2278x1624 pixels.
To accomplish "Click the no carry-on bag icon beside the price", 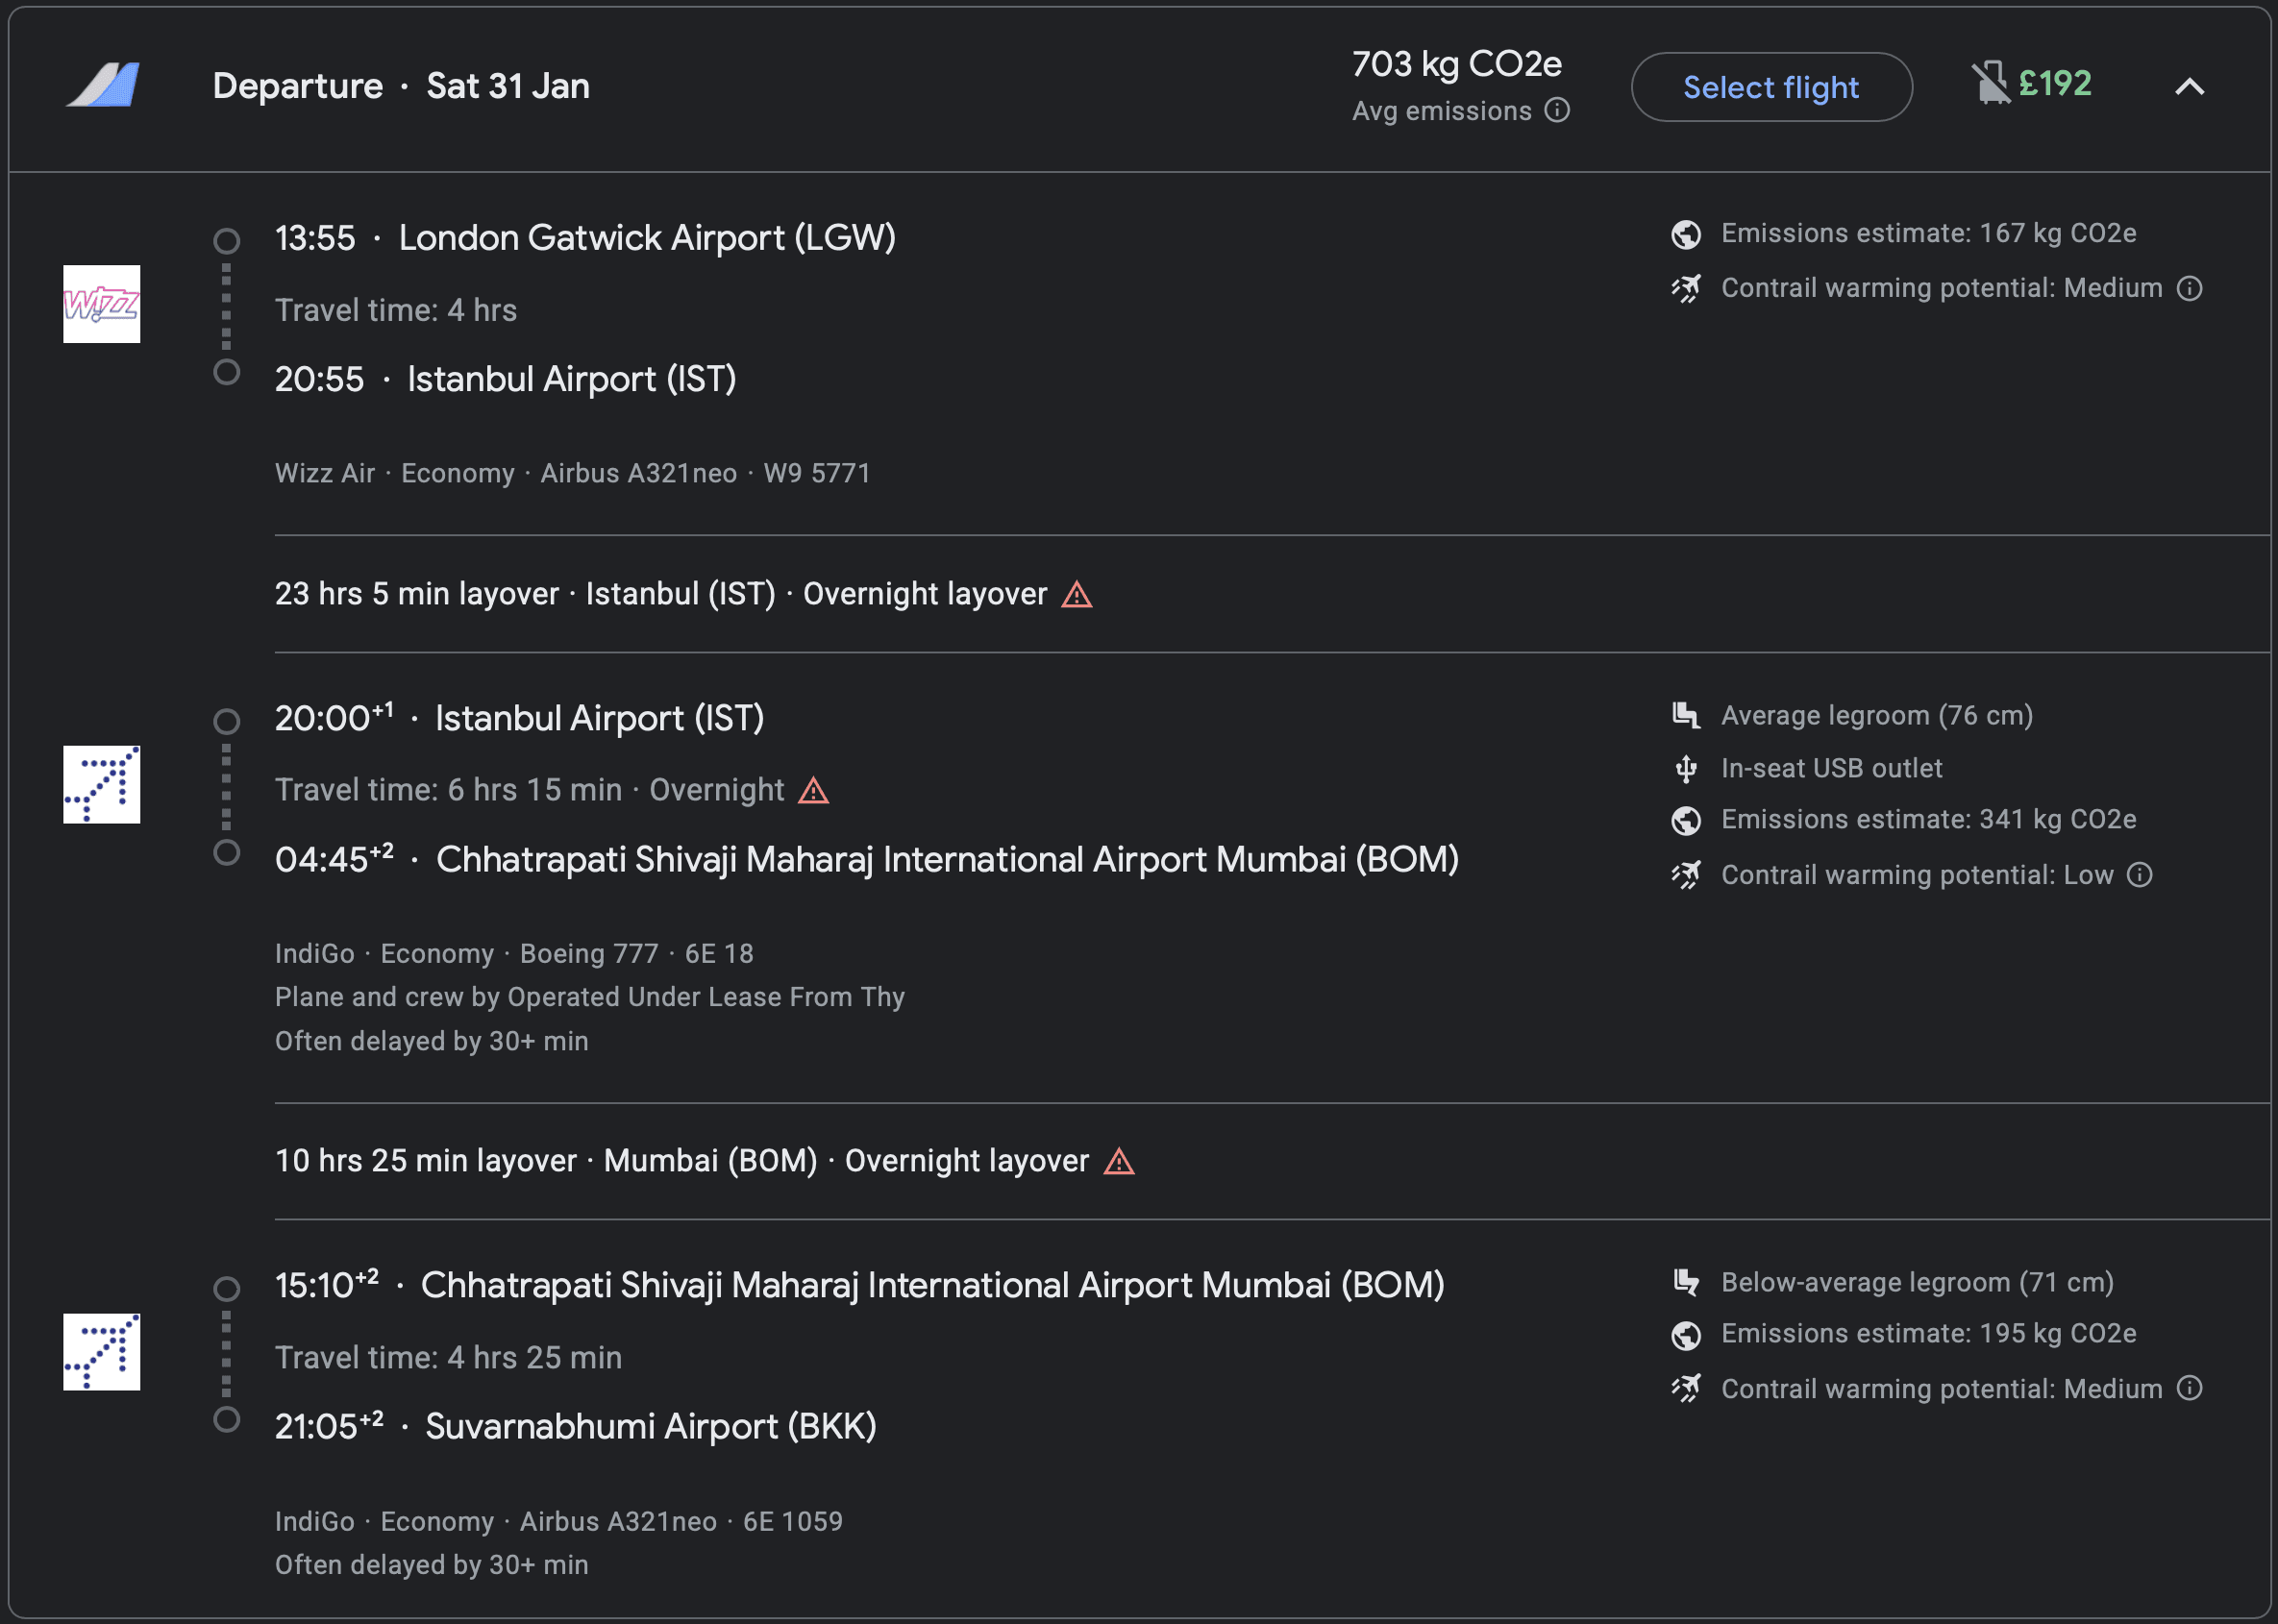I will click(x=1990, y=83).
